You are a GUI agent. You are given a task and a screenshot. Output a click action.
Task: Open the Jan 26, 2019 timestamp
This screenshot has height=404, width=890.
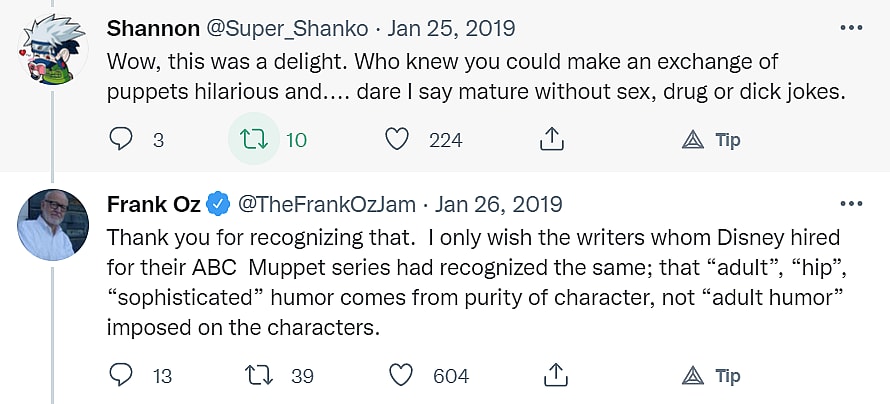tap(498, 204)
